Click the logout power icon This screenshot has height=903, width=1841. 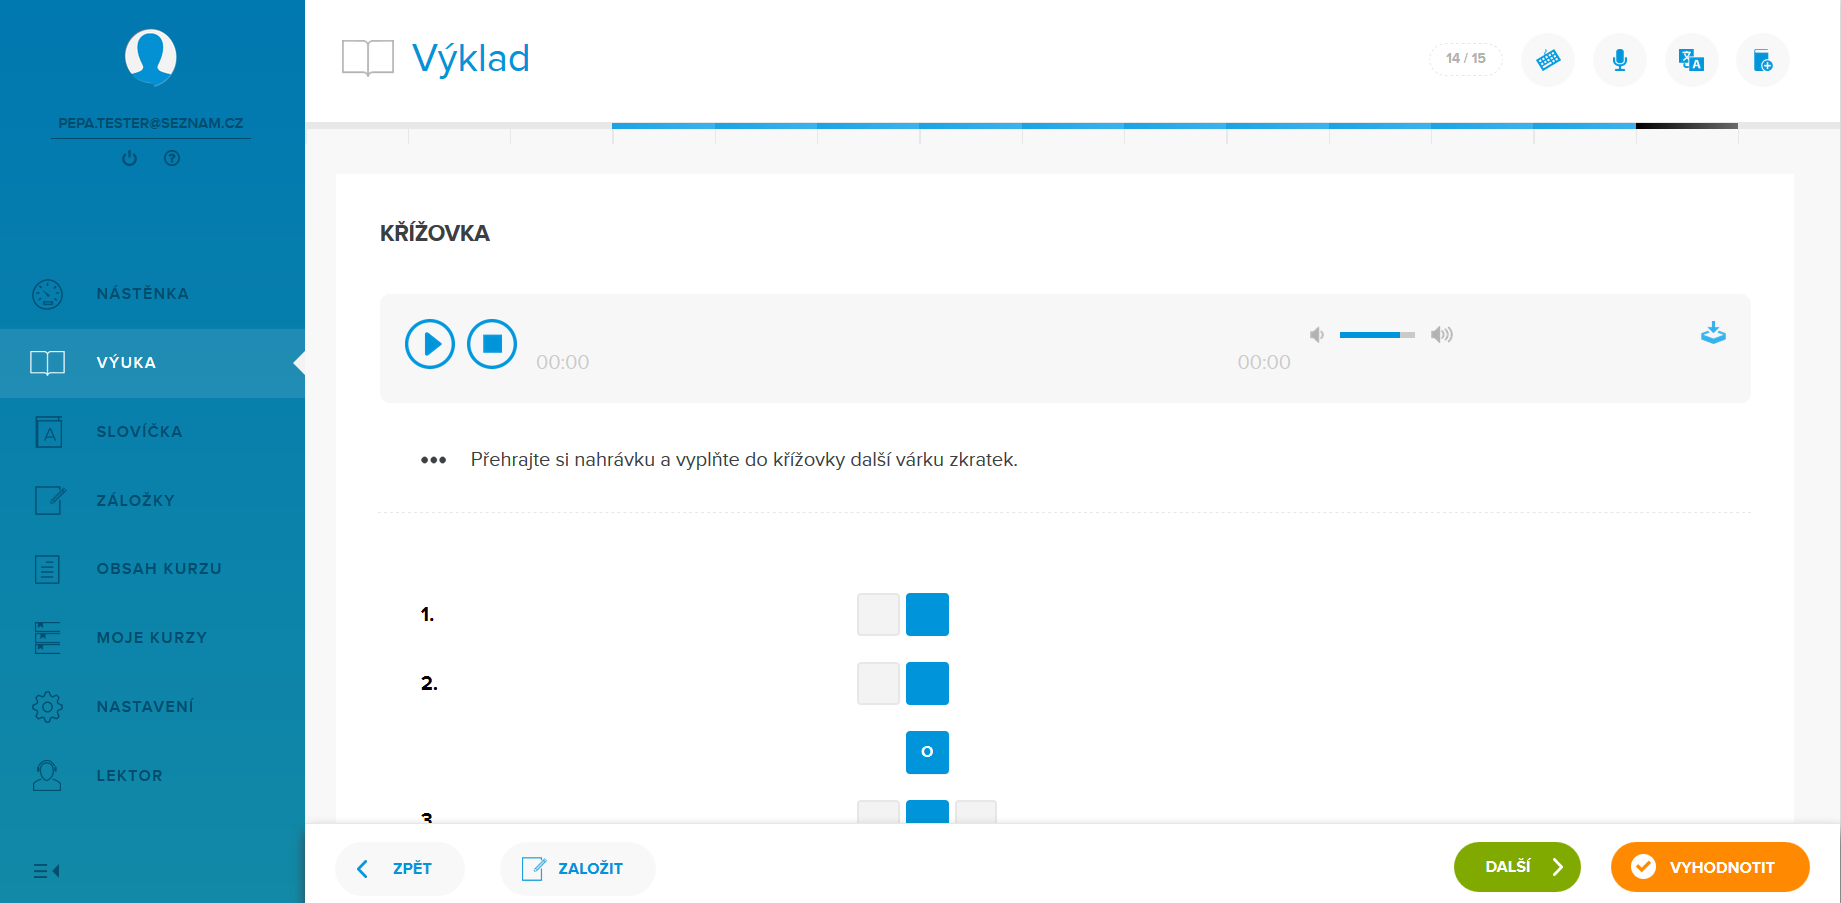(x=129, y=158)
